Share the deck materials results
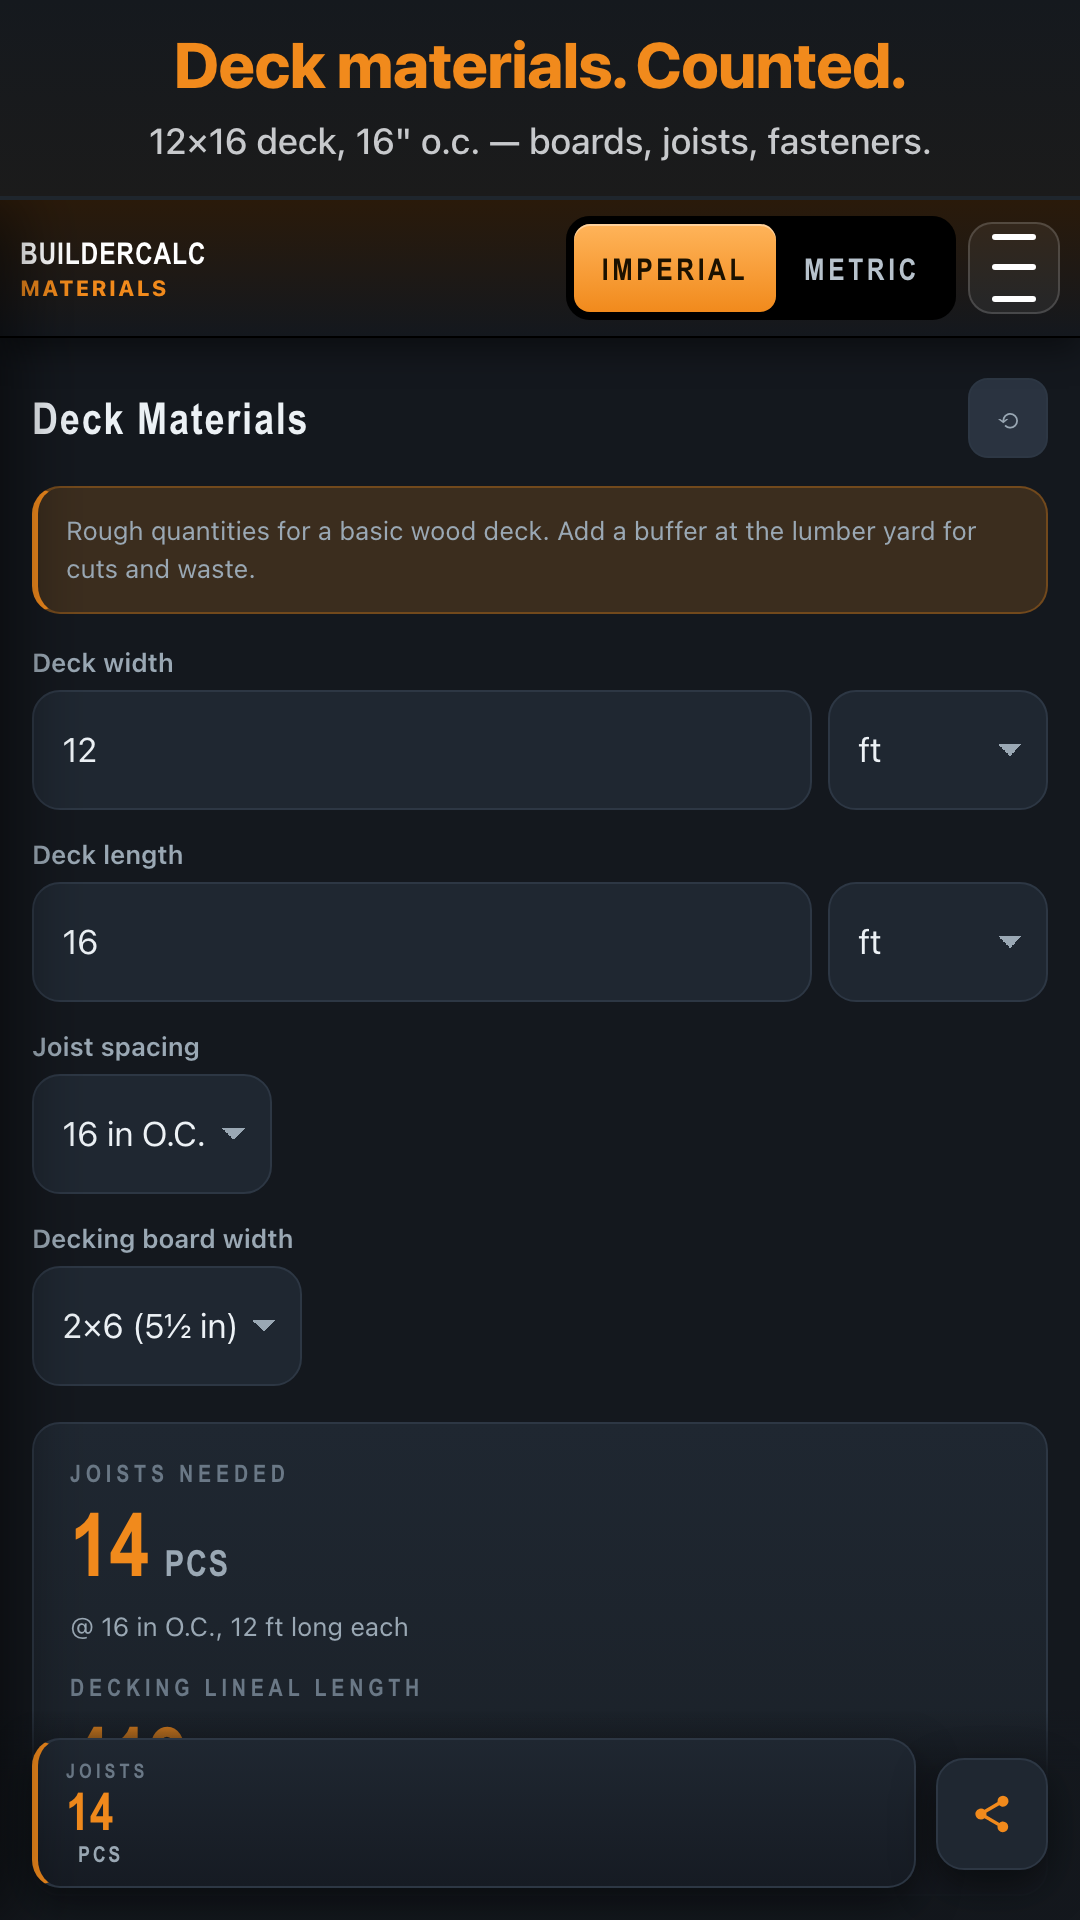The width and height of the screenshot is (1080, 1920). tap(991, 1813)
